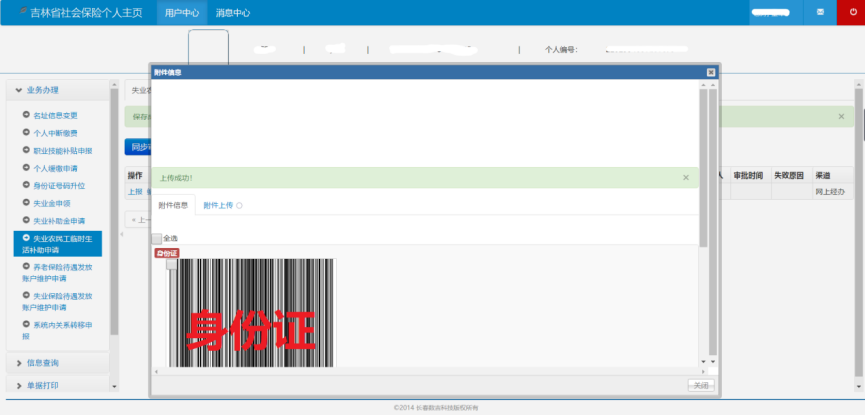Open the mail message icon in header
865x415 pixels.
[820, 12]
